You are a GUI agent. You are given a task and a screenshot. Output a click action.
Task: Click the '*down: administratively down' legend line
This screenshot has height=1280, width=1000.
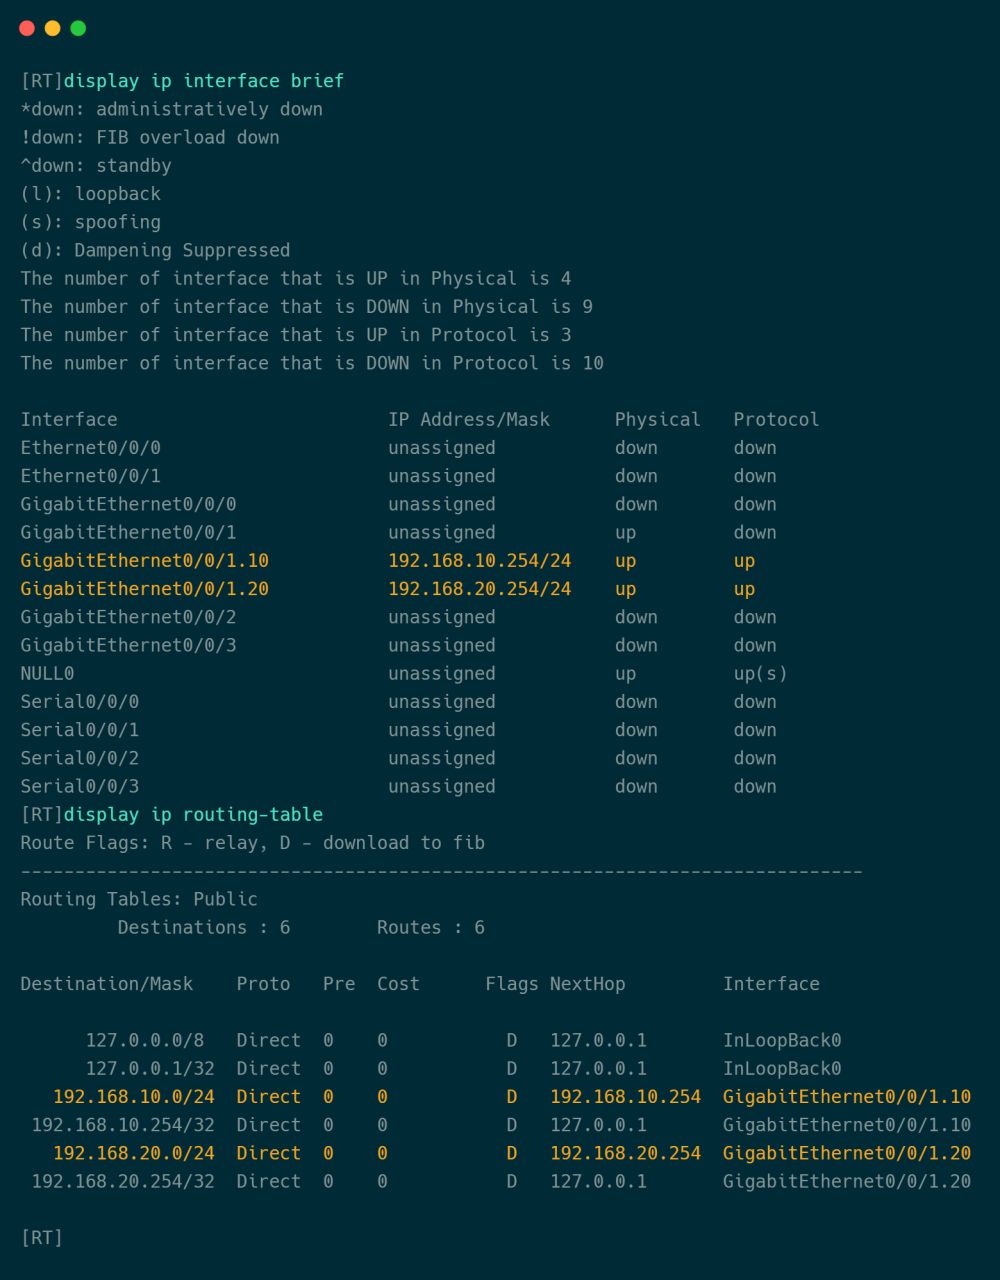pos(172,109)
